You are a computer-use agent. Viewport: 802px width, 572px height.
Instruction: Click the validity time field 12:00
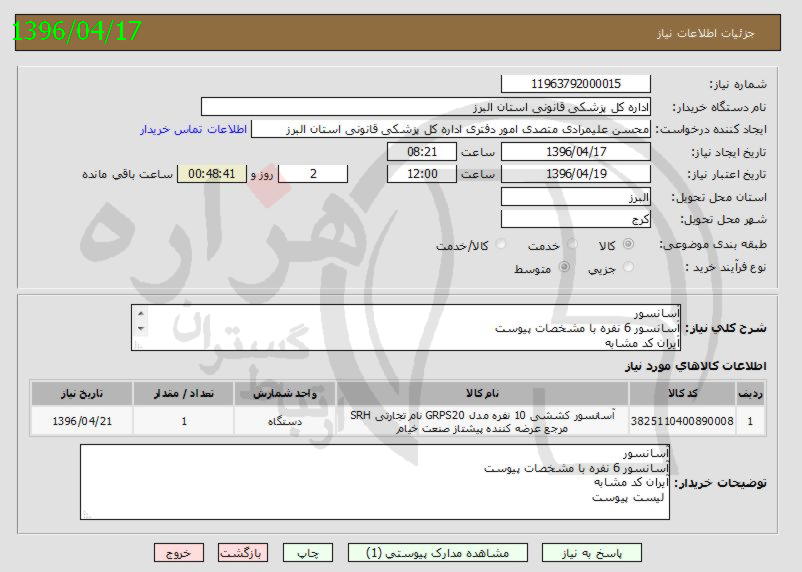(x=422, y=174)
